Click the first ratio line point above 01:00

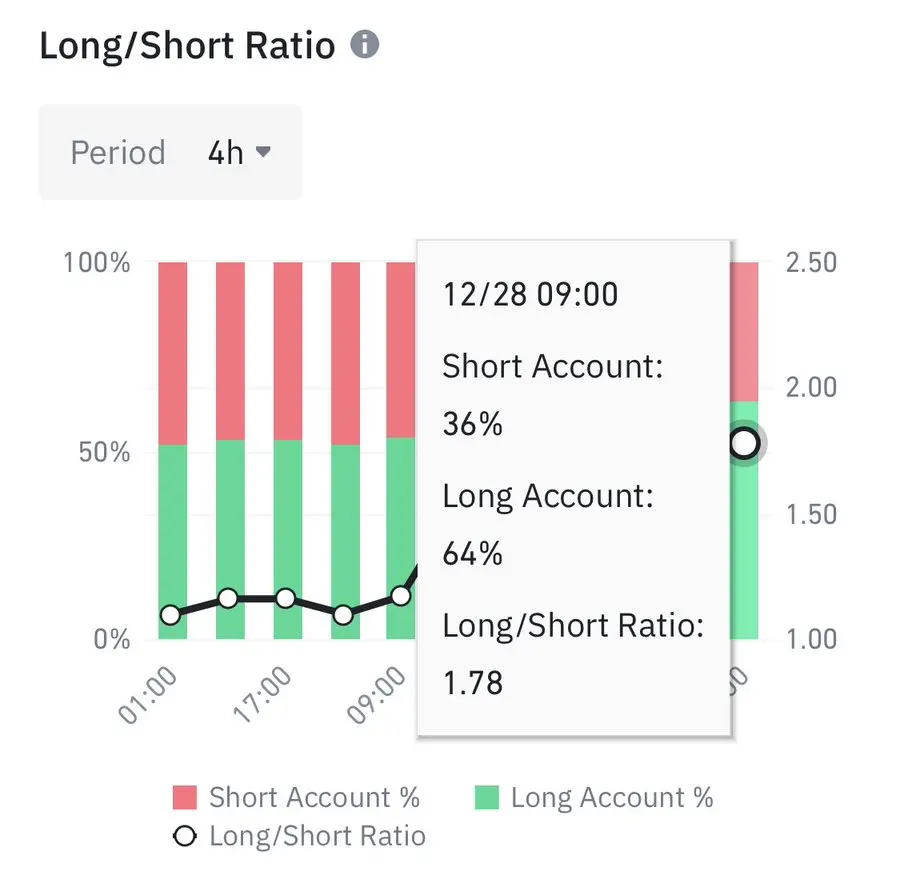tap(170, 614)
